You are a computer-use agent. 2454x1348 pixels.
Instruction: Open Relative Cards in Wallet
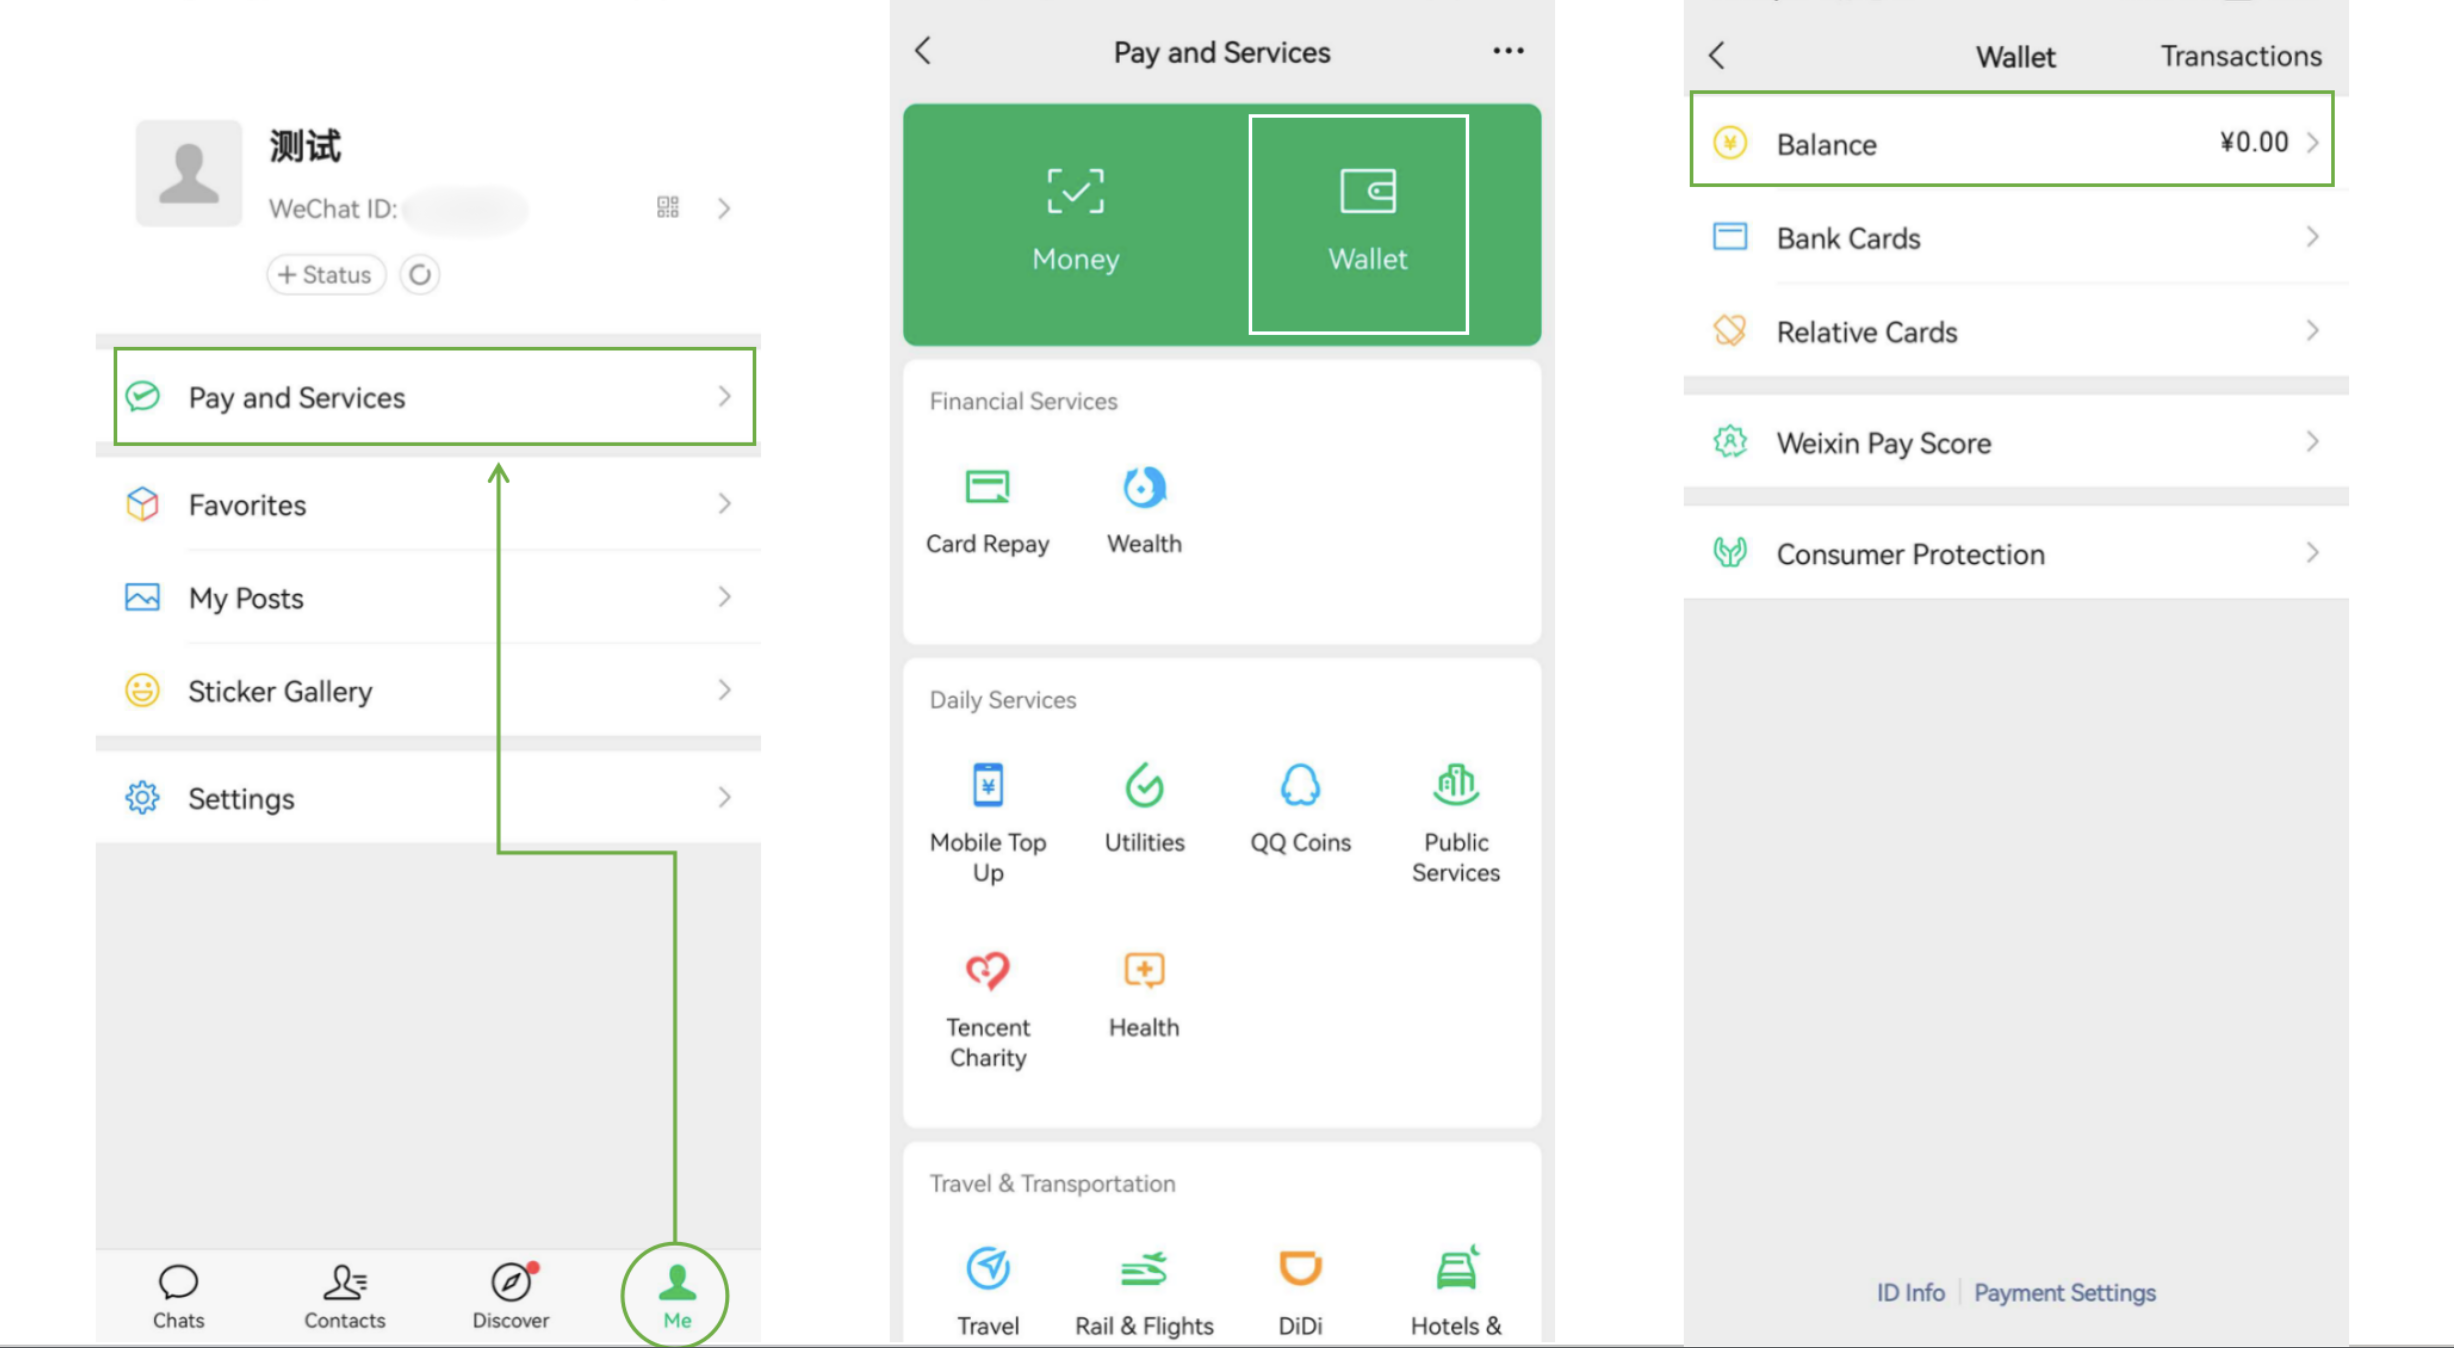2016,331
